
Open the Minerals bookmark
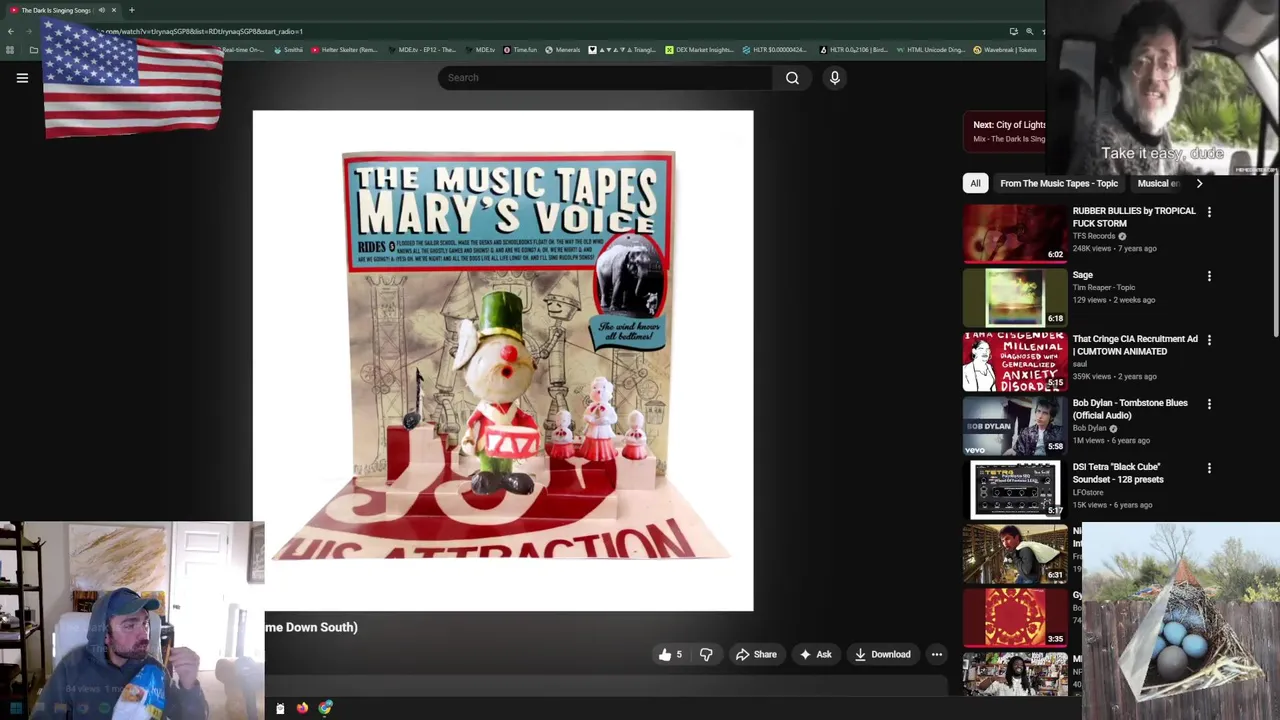point(563,50)
